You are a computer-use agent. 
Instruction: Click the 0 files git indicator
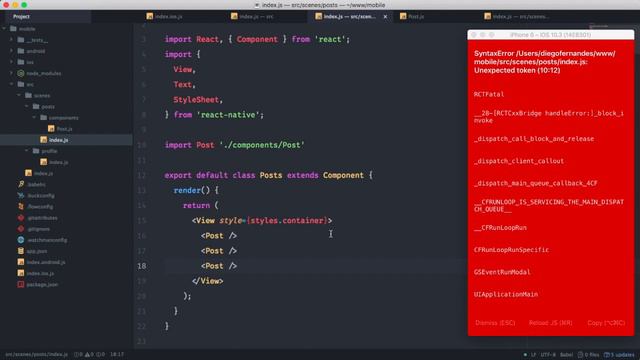[589, 355]
